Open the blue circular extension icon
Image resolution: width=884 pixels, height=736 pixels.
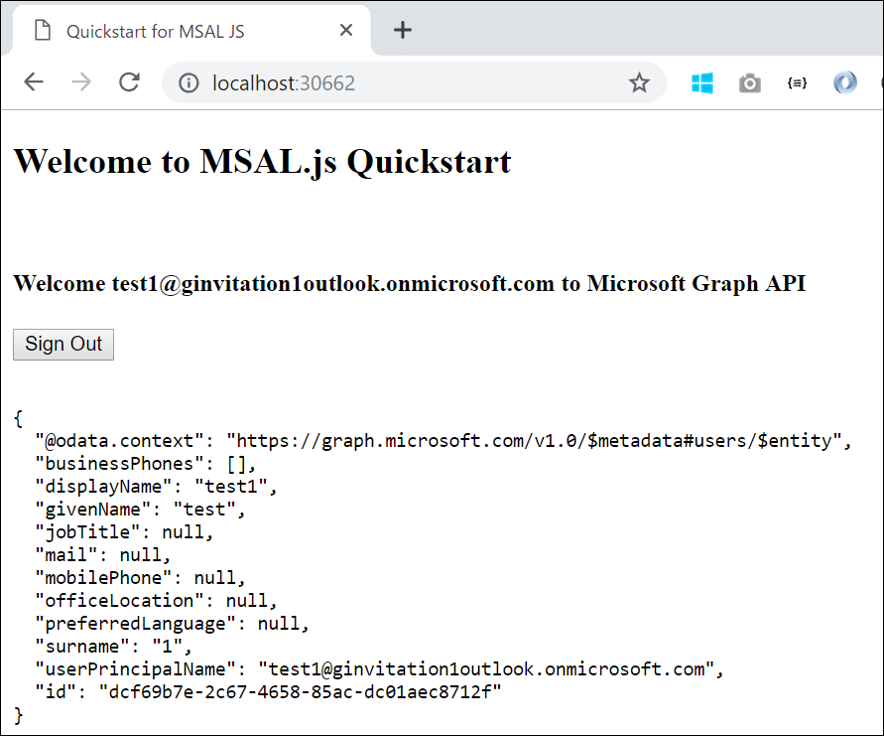tap(845, 83)
